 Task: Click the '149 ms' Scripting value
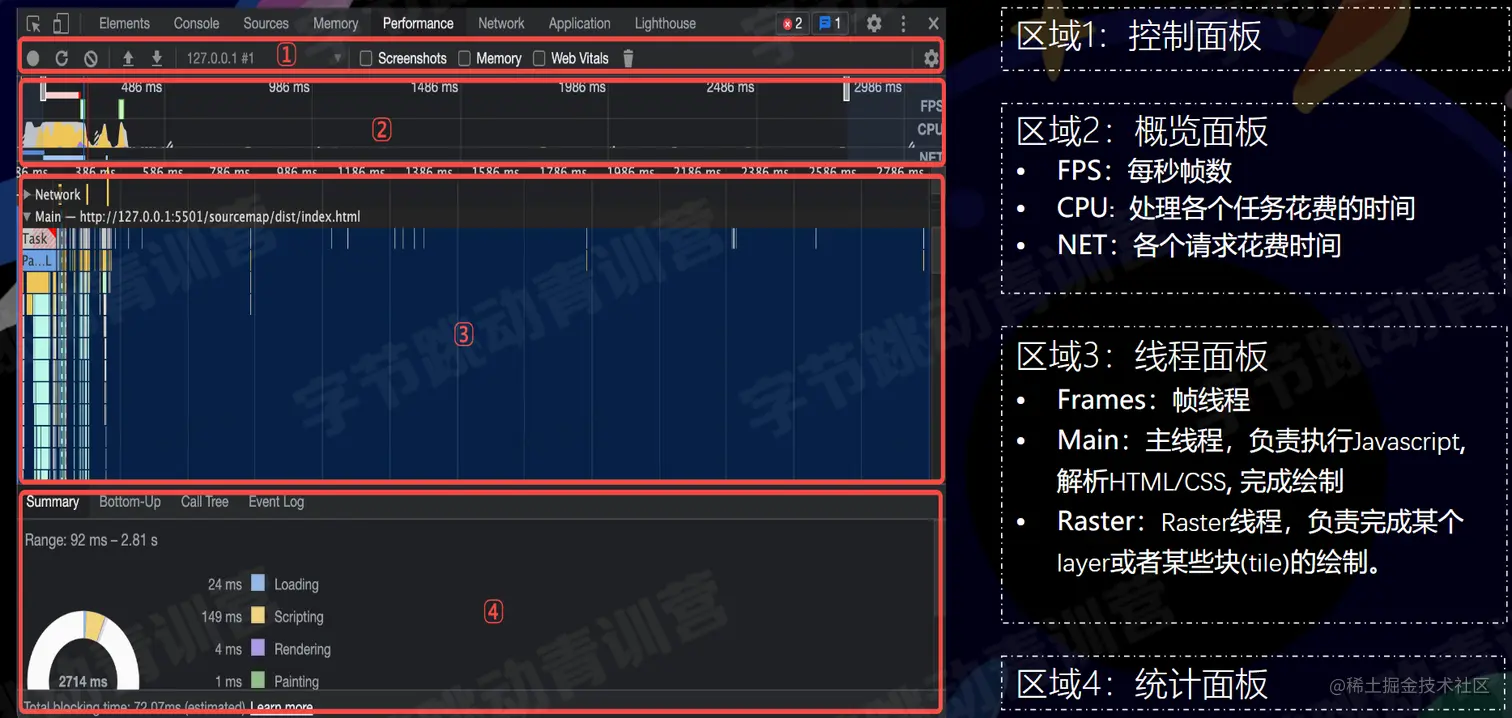tap(221, 617)
